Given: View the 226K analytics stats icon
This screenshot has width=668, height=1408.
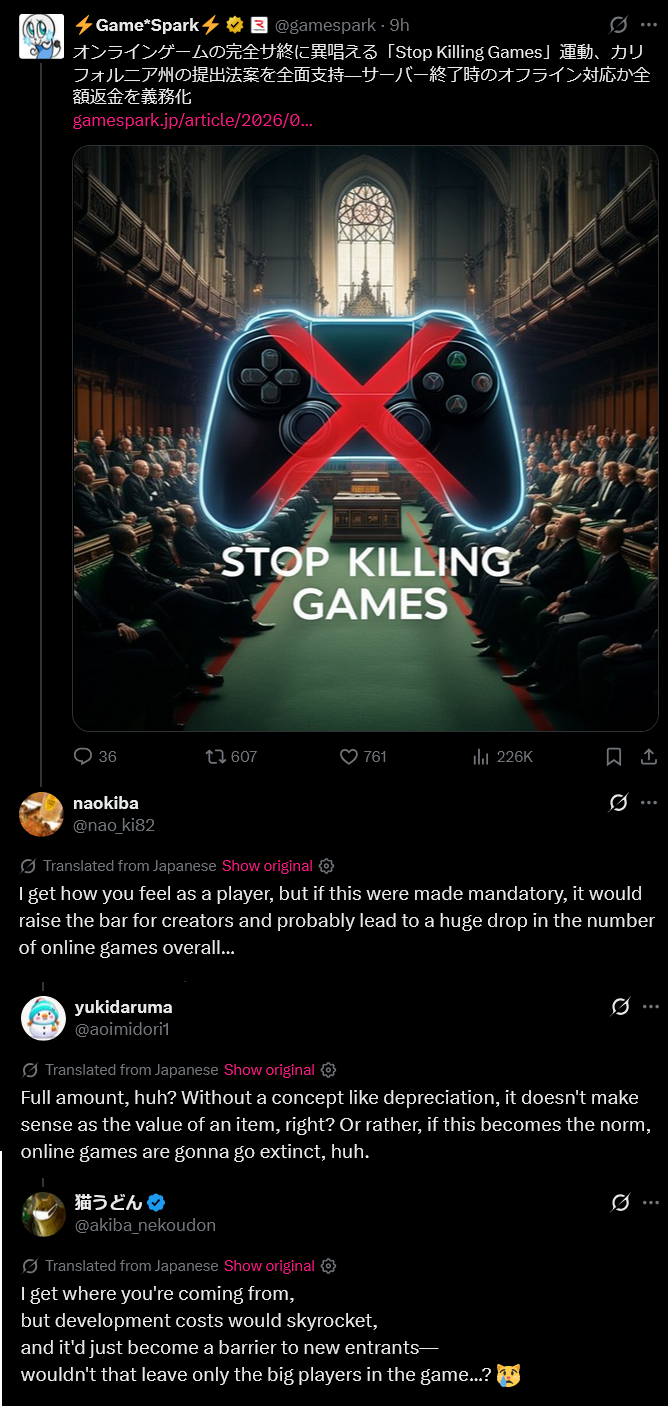Looking at the screenshot, I should [x=481, y=757].
